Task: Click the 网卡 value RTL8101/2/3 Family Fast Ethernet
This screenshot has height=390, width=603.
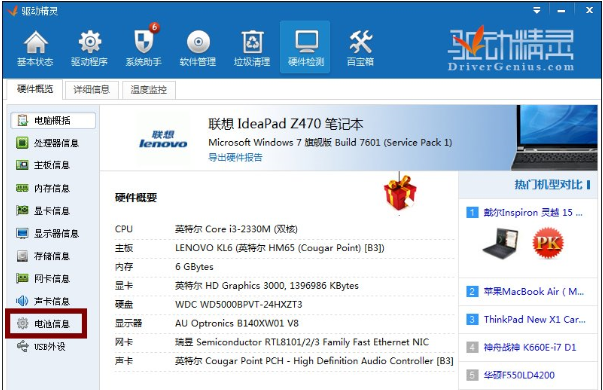Action: 302,342
